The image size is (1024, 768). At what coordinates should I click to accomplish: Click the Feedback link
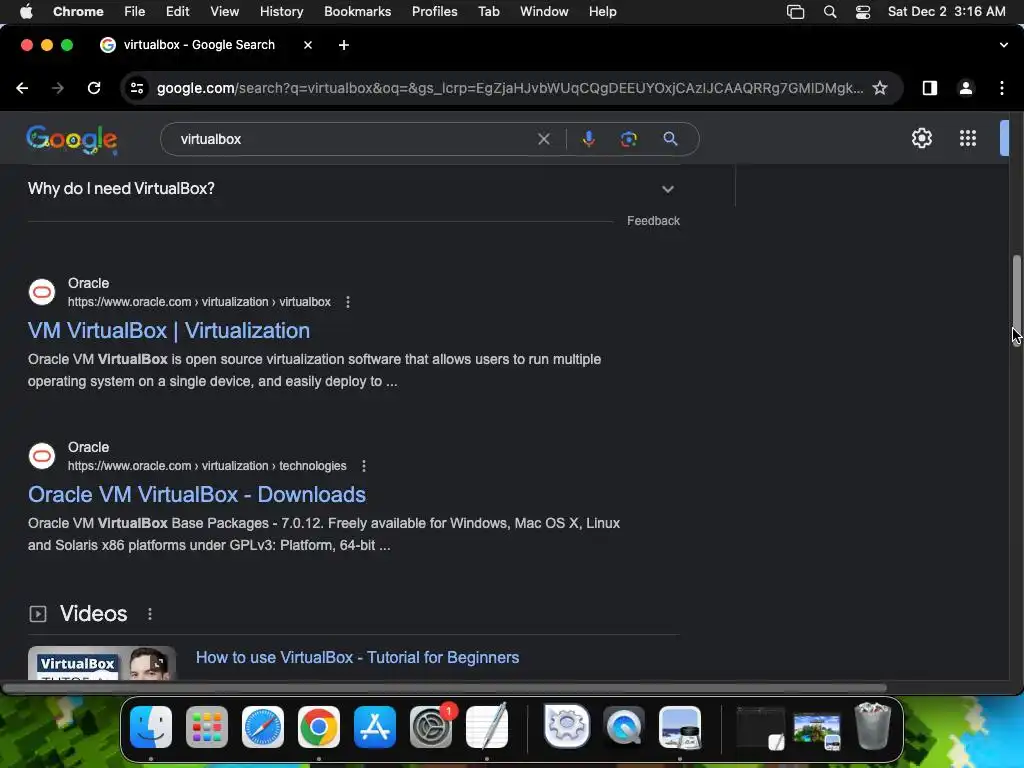coord(653,221)
